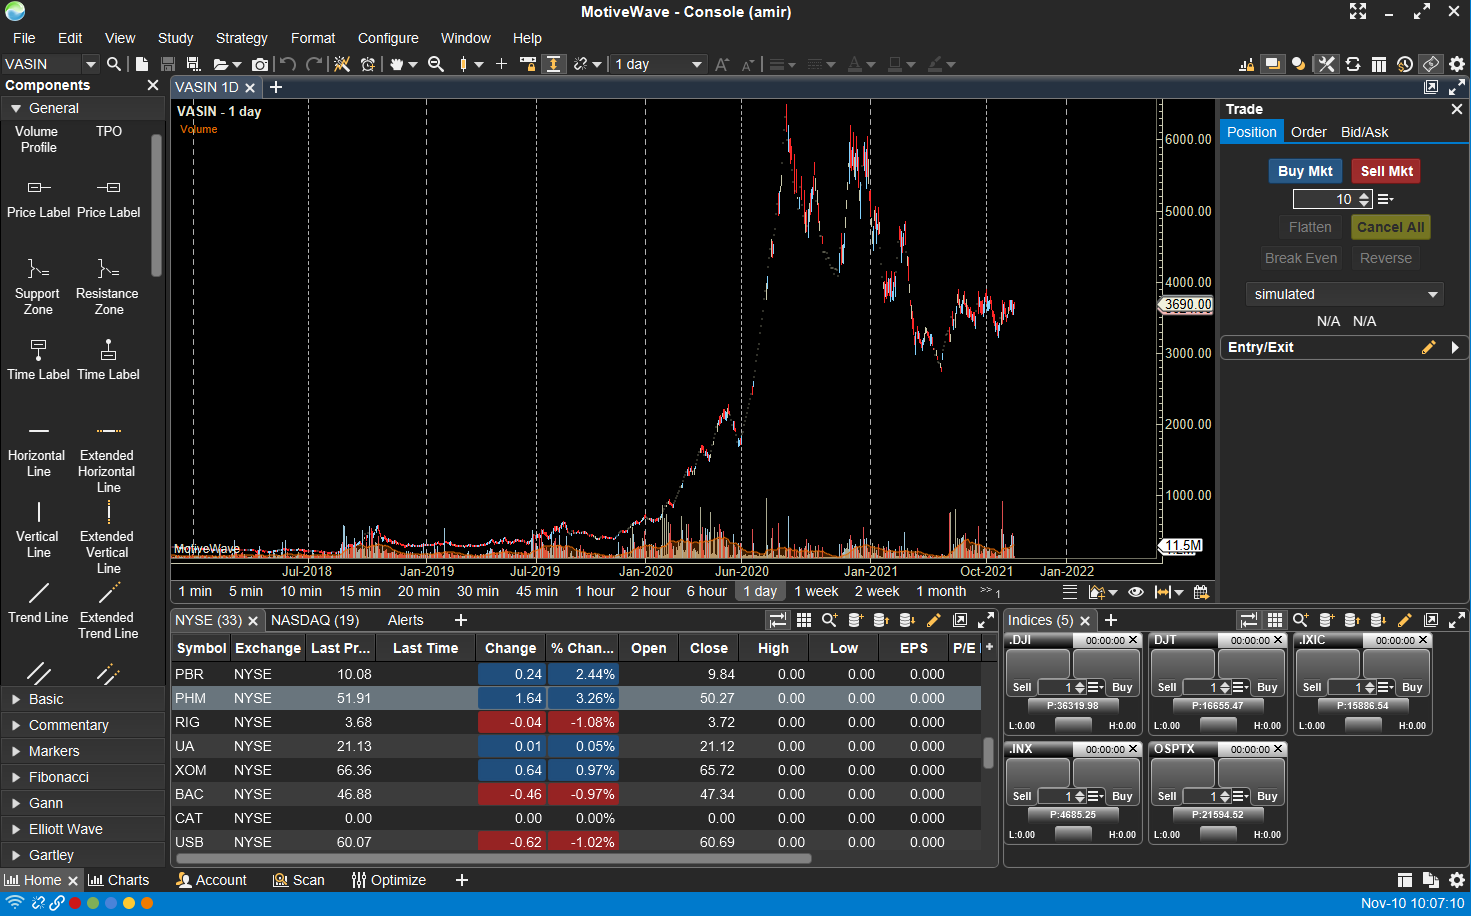Viewport: 1471px width, 916px height.
Task: Select the Resistance Zone component
Action: (108, 287)
